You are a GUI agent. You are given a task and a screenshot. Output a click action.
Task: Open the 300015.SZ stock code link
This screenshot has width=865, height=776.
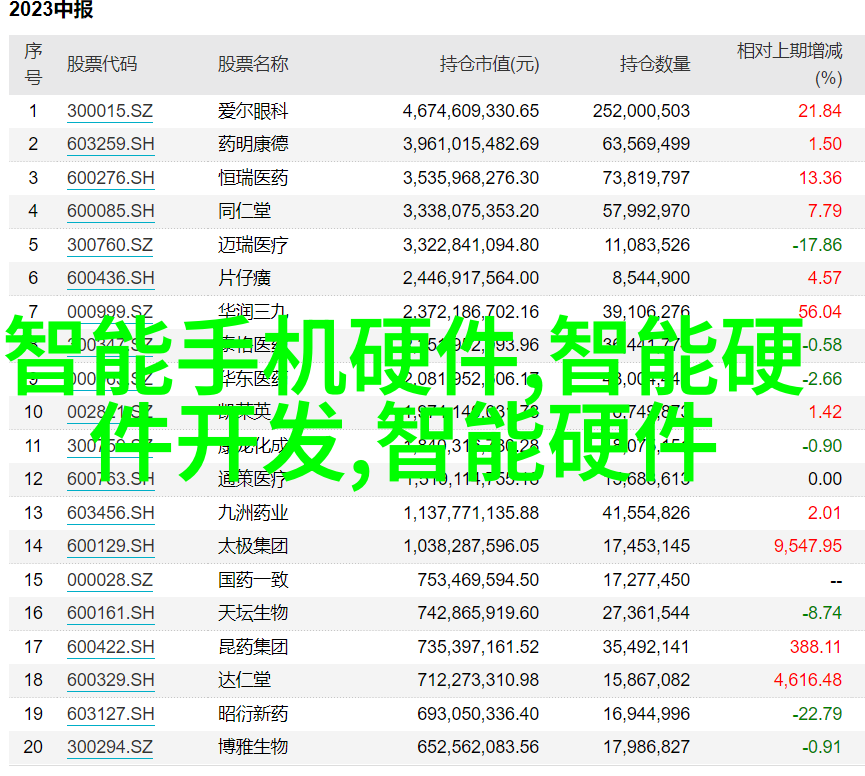click(x=110, y=111)
